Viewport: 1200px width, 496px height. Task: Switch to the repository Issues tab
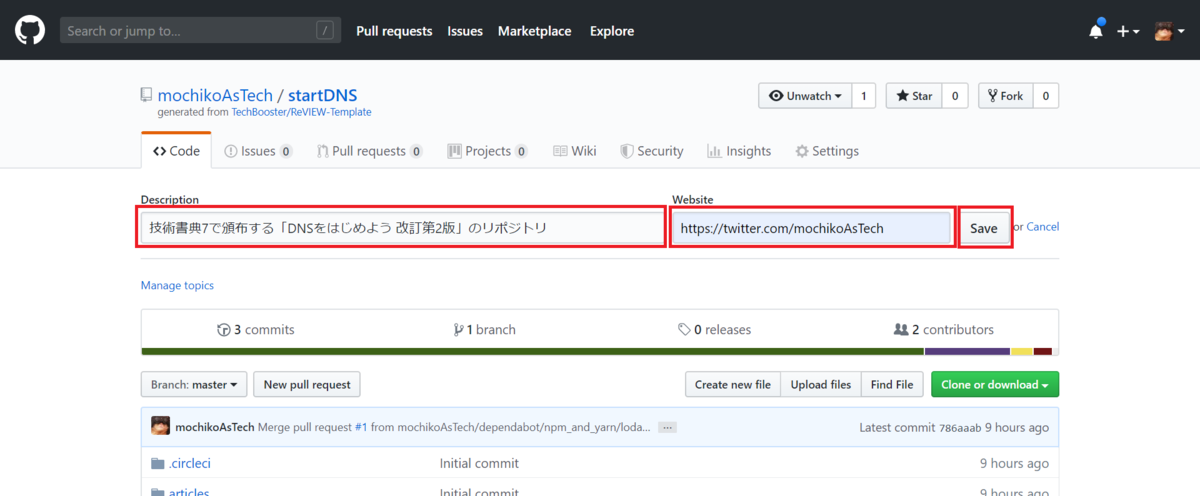[259, 151]
